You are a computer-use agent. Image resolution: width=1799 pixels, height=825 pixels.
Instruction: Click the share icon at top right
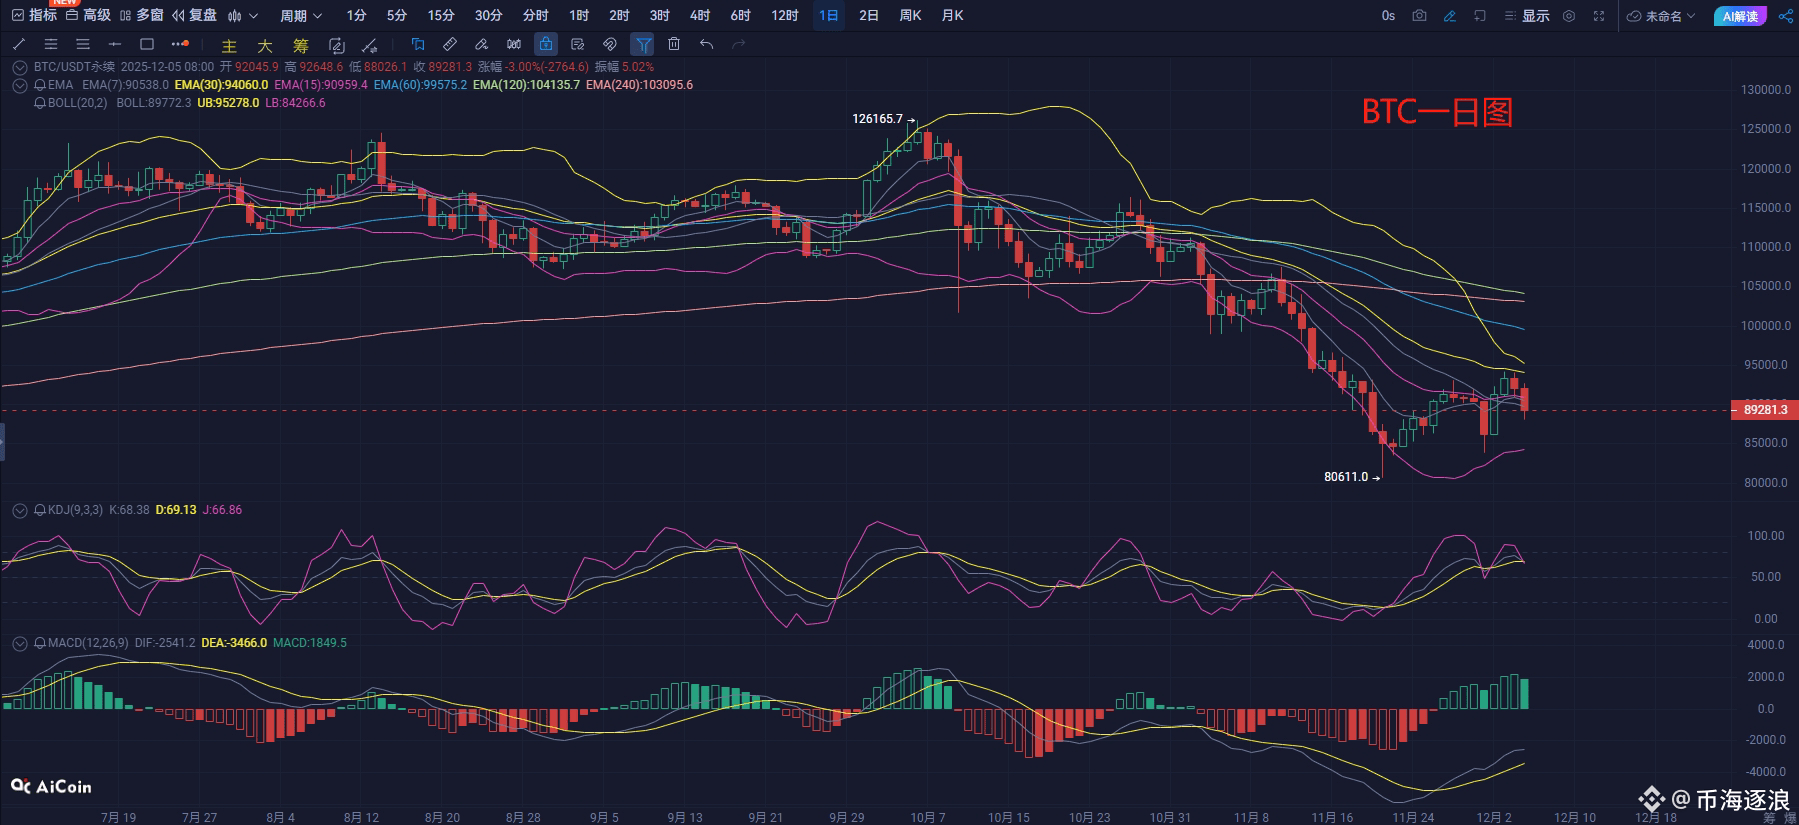coord(1785,16)
